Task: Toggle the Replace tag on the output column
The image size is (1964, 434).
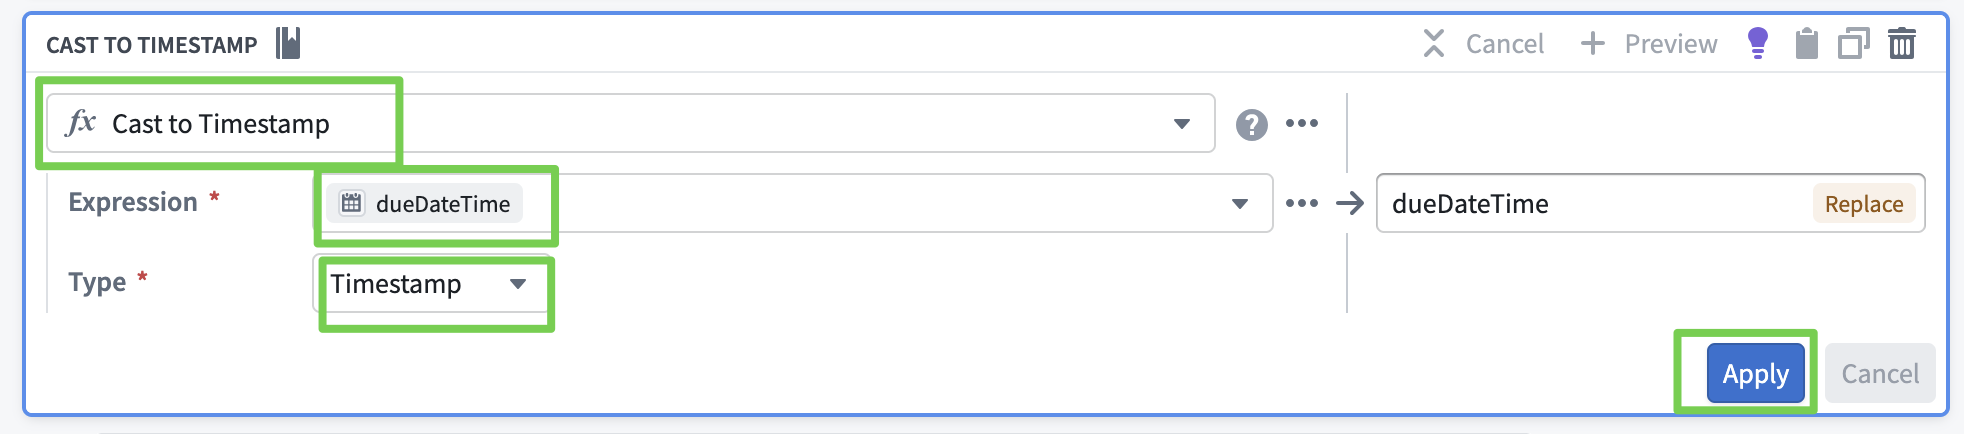Action: pos(1863,204)
